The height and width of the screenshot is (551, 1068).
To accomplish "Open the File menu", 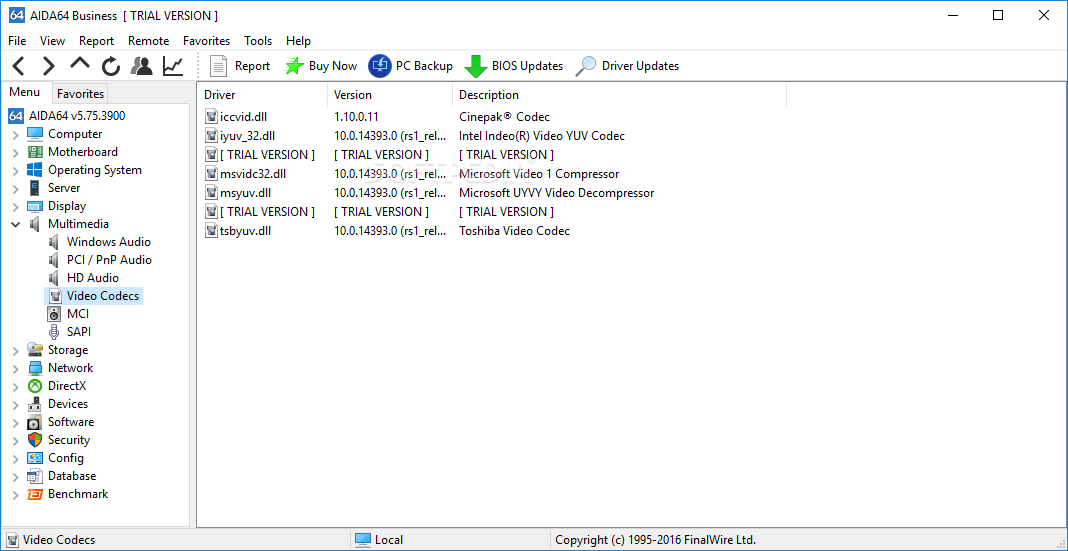I will 17,41.
